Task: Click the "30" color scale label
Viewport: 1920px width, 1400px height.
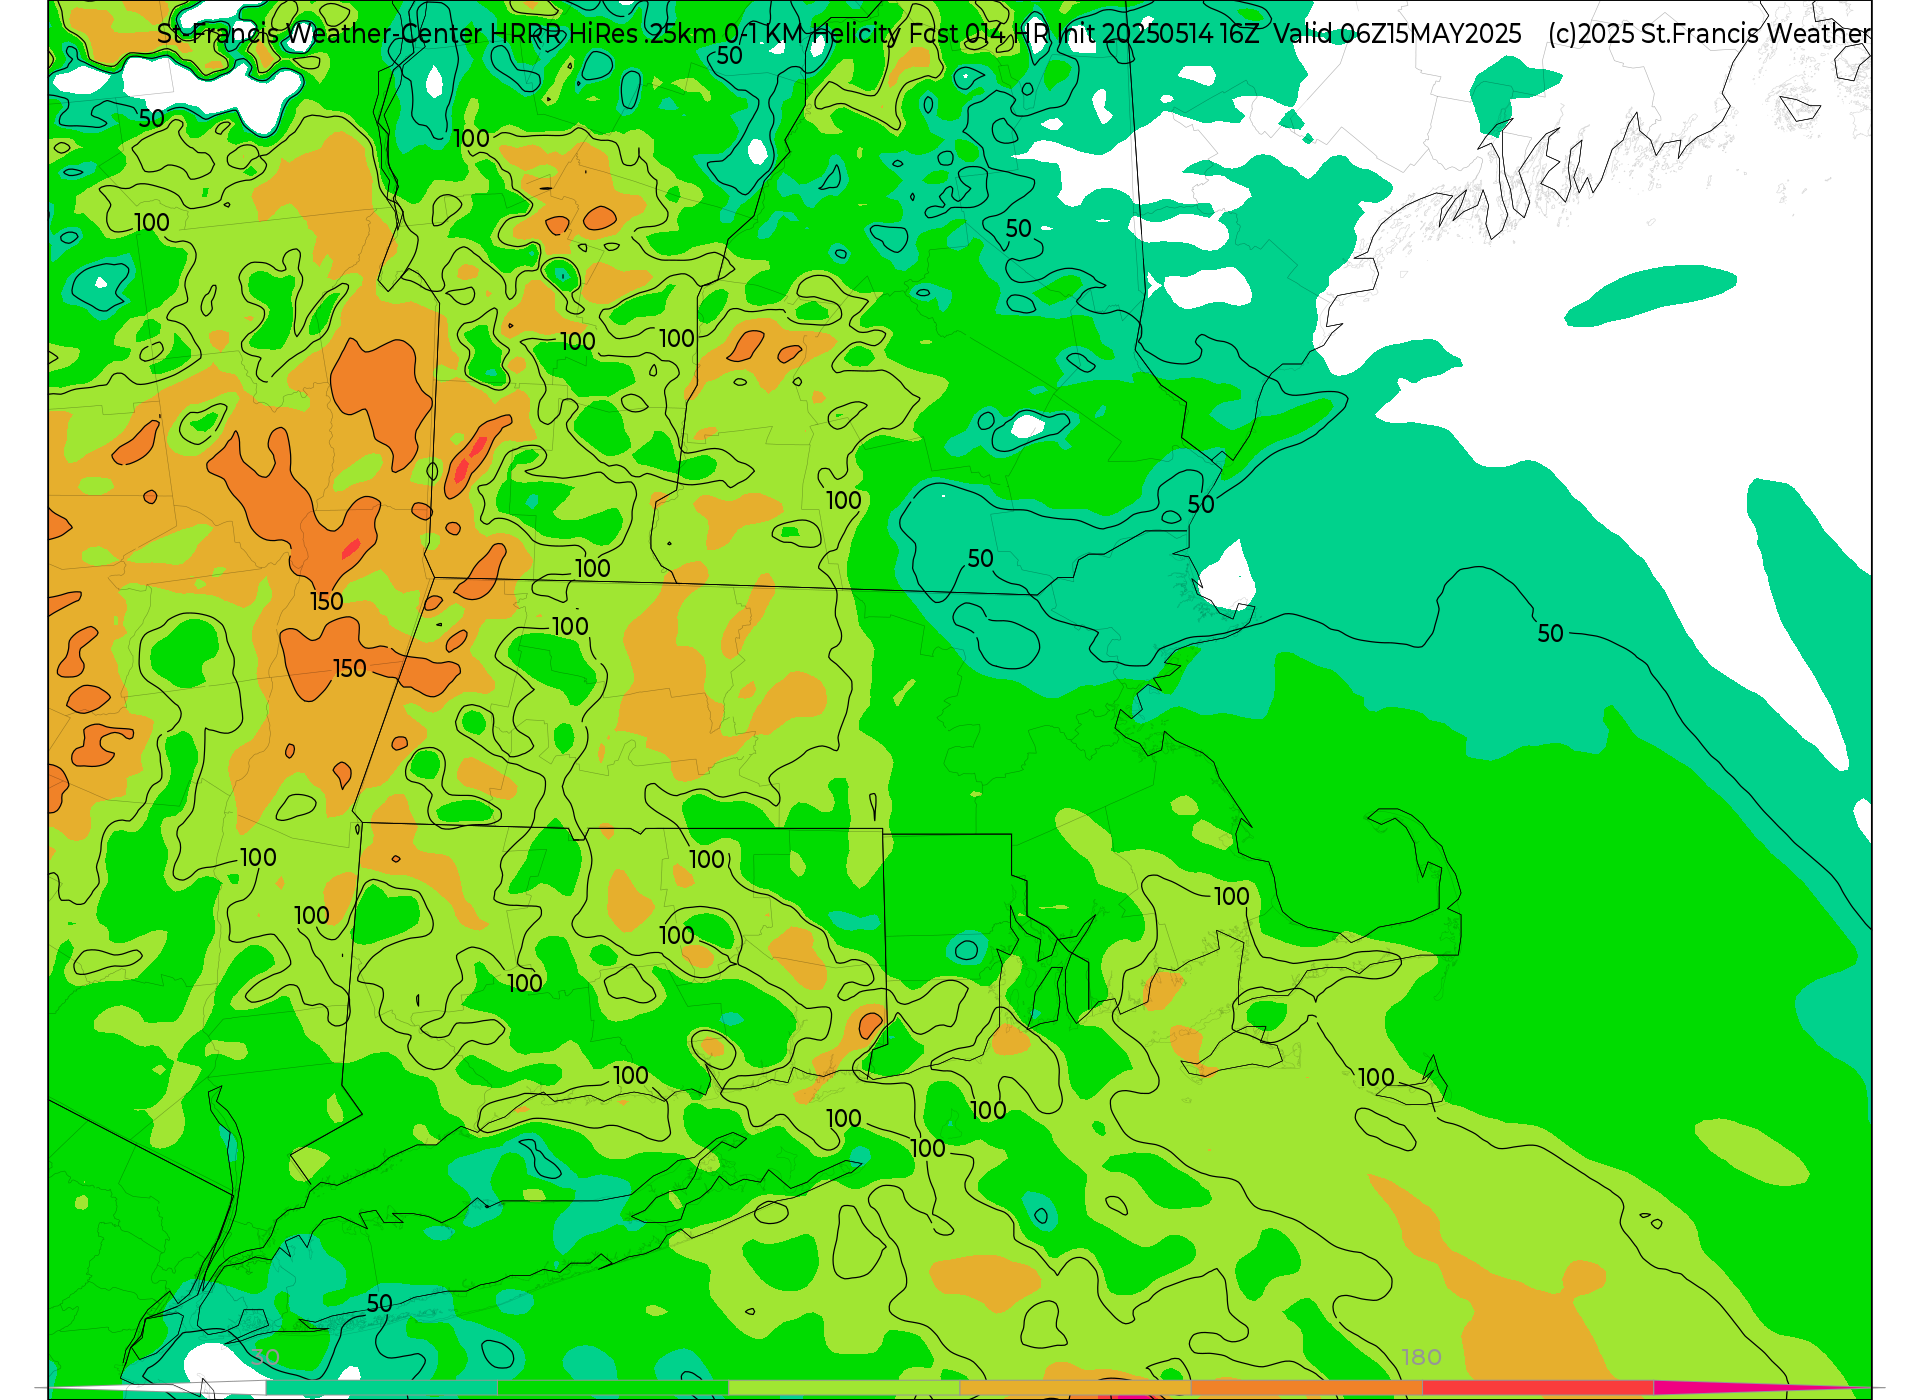Action: click(266, 1357)
